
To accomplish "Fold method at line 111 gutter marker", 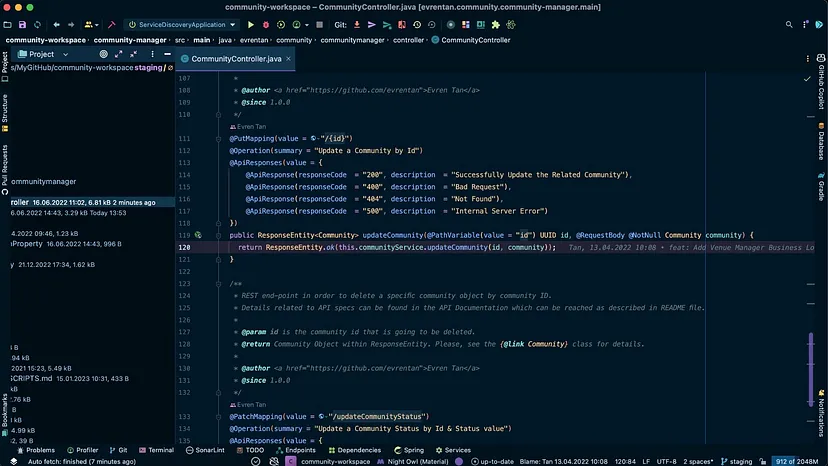I will pyautogui.click(x=218, y=139).
